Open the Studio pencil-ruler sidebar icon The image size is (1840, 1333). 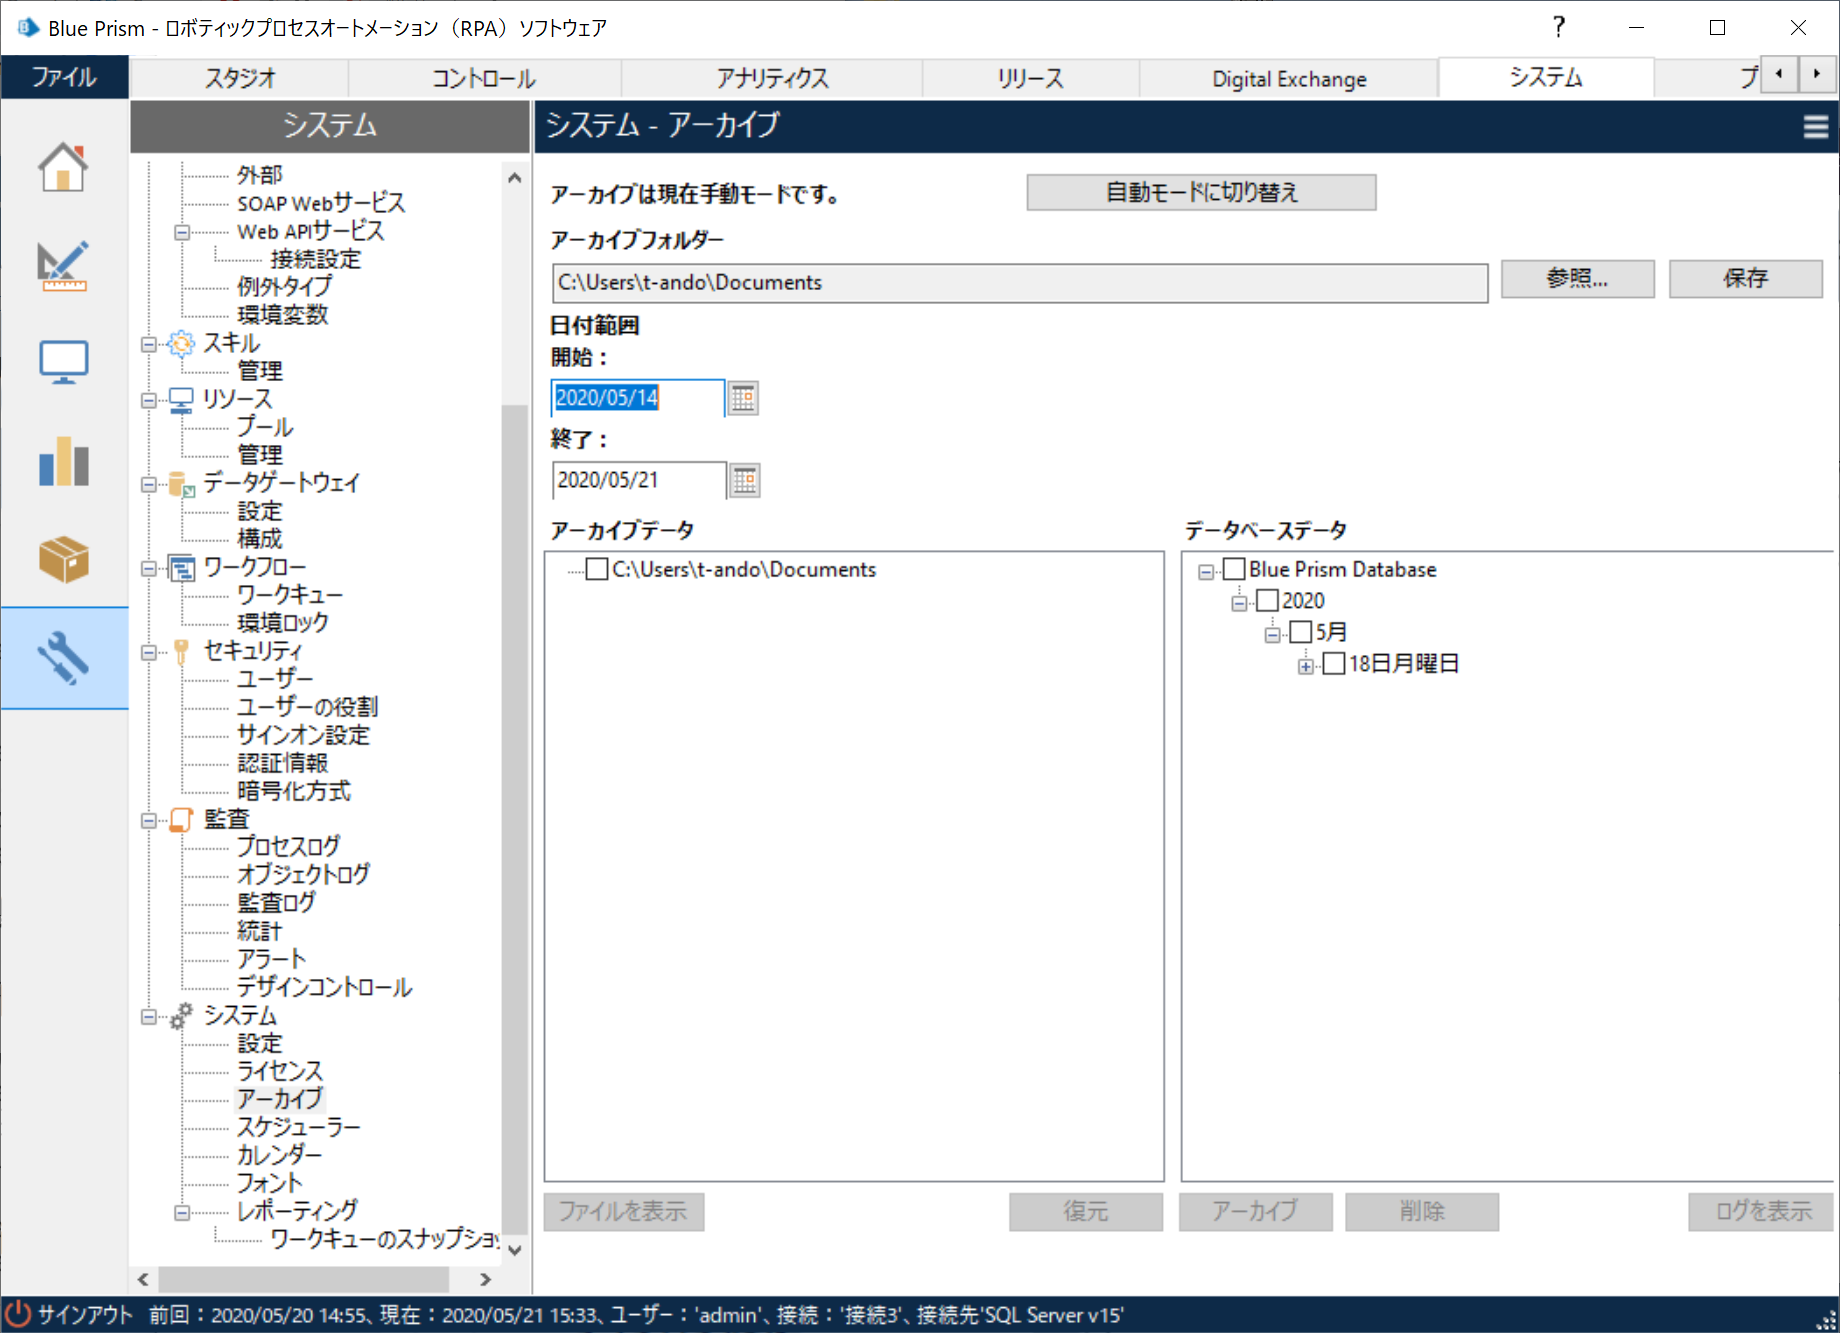[63, 265]
